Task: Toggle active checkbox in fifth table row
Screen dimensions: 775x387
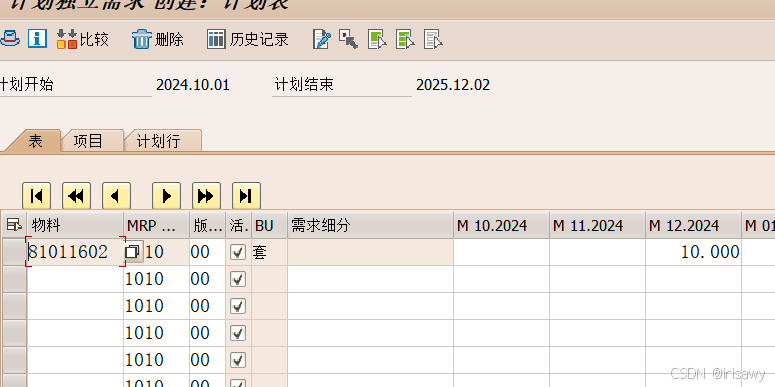Action: (x=238, y=360)
